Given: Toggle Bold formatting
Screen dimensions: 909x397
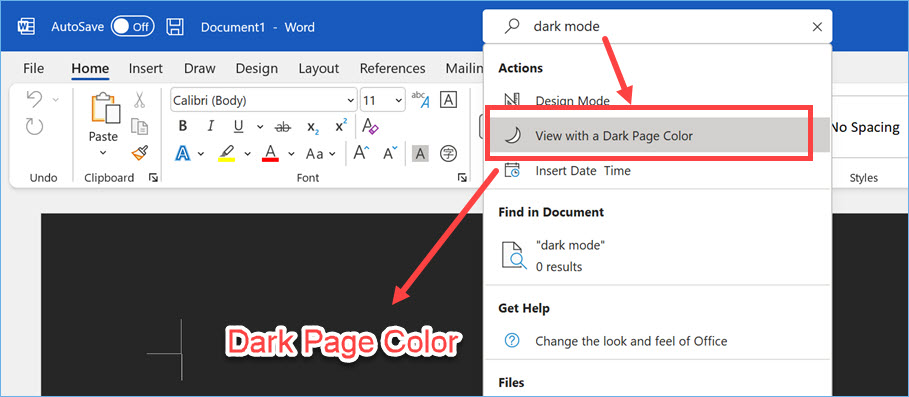Looking at the screenshot, I should (x=183, y=126).
